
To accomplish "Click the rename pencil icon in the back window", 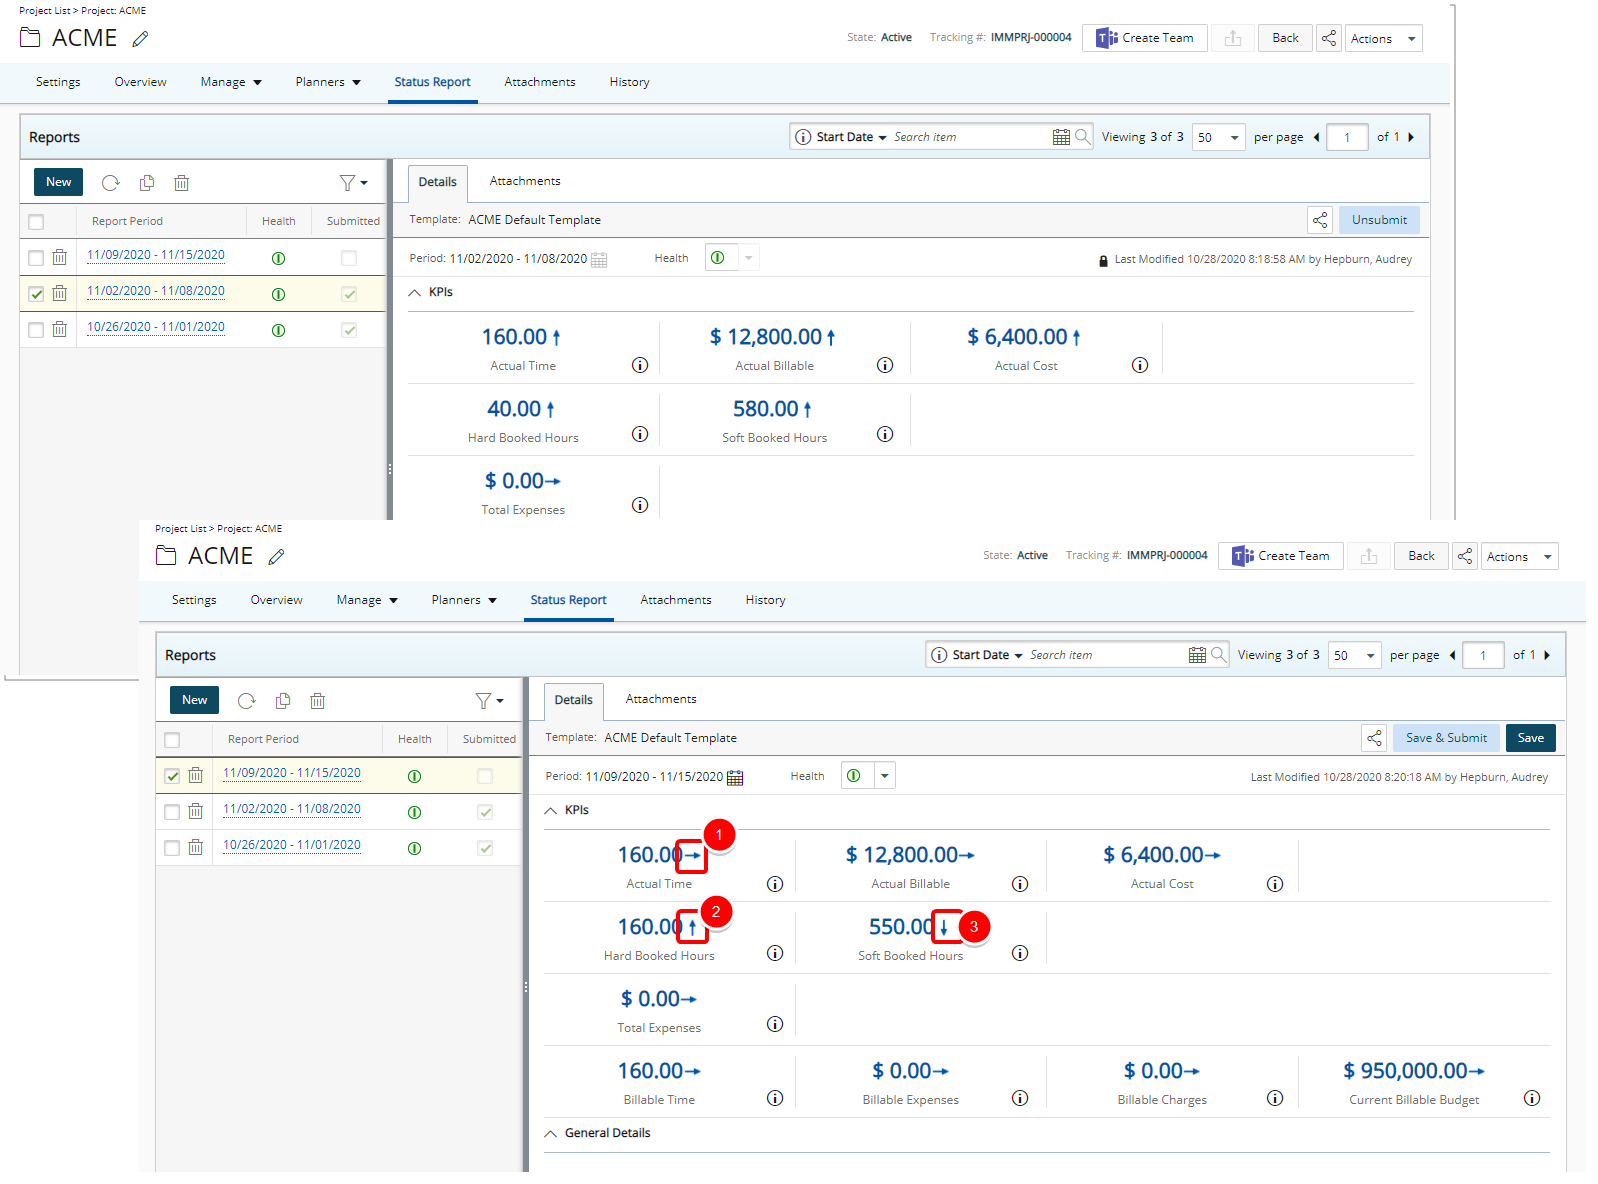I will [141, 39].
